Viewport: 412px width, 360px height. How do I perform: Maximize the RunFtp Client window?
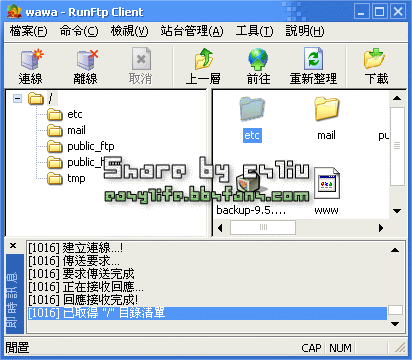click(x=379, y=12)
